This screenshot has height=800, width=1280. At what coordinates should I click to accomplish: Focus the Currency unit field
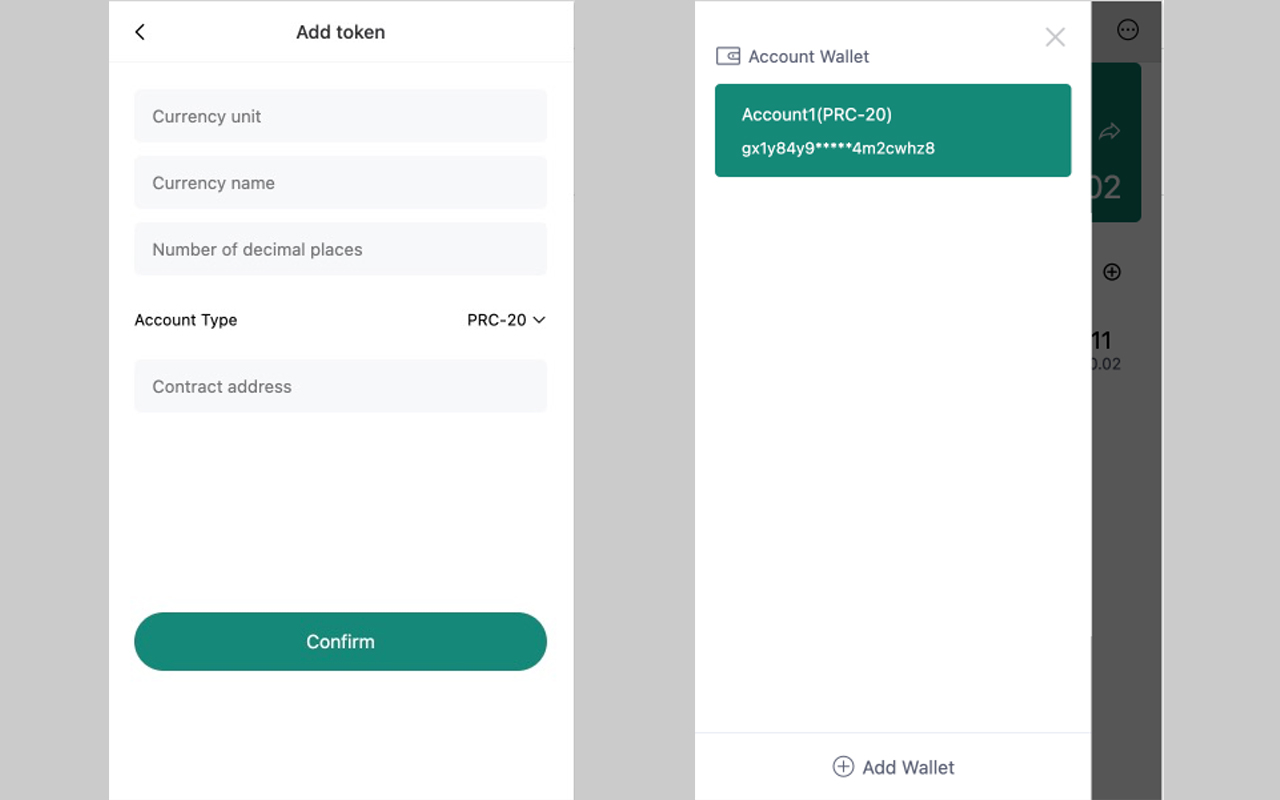340,116
